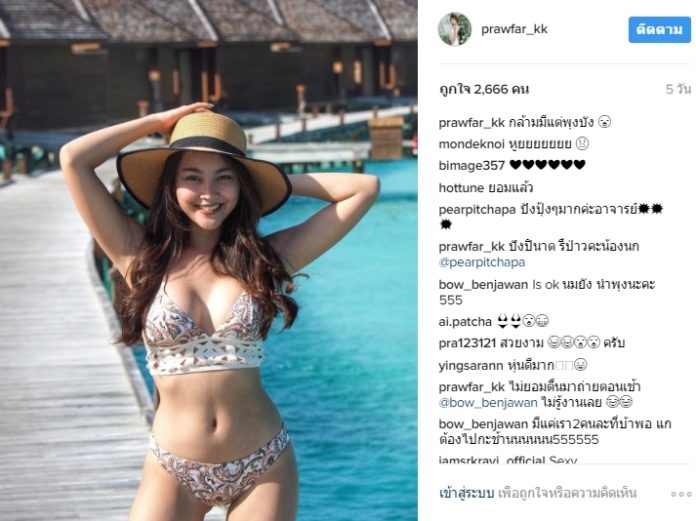Open prawfar_kk profile avatar picture
The height and width of the screenshot is (521, 696).
tap(455, 29)
